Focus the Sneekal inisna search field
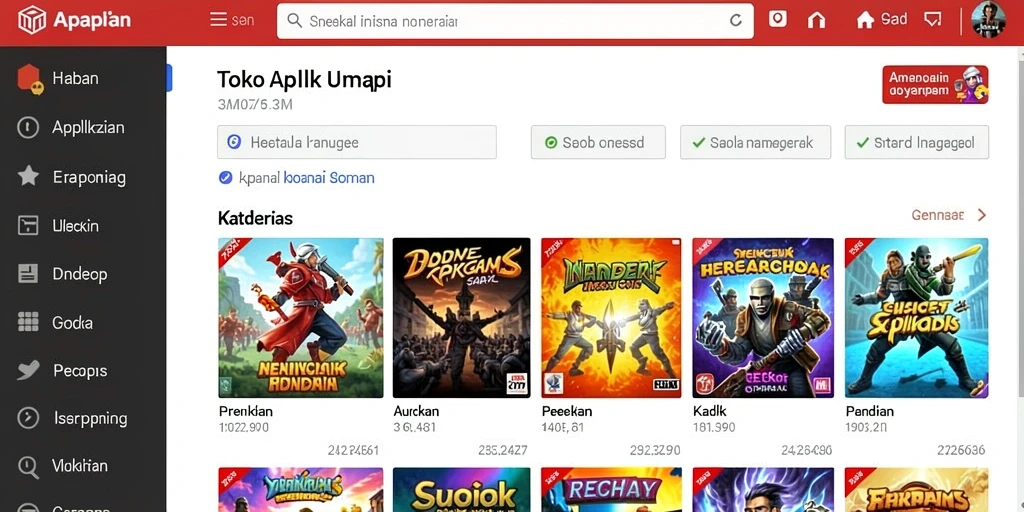 (515, 21)
